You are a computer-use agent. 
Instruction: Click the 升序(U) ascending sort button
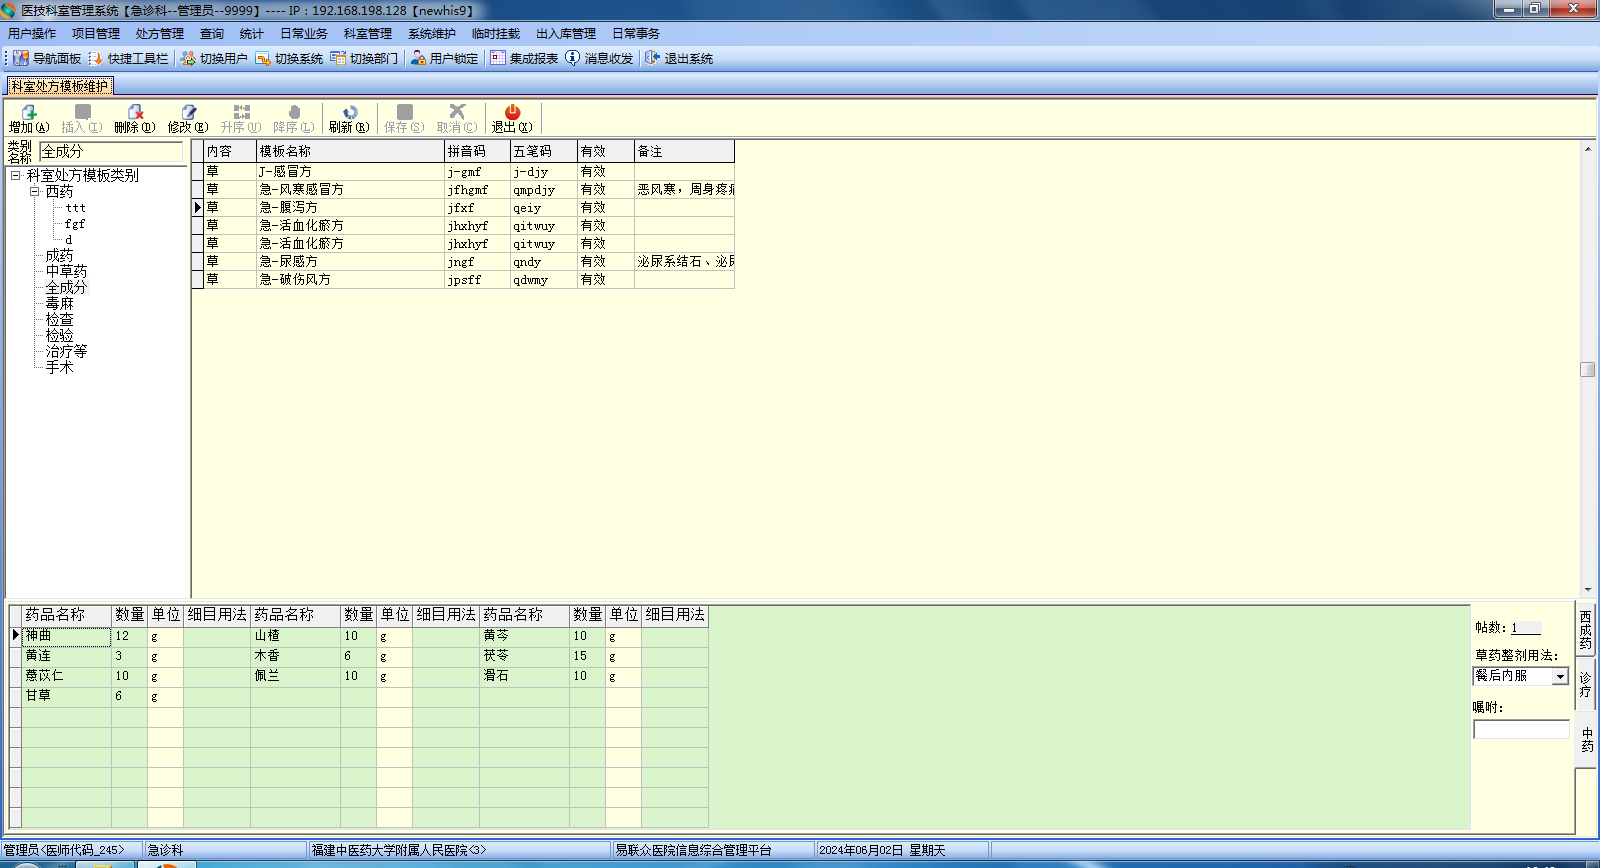(241, 119)
